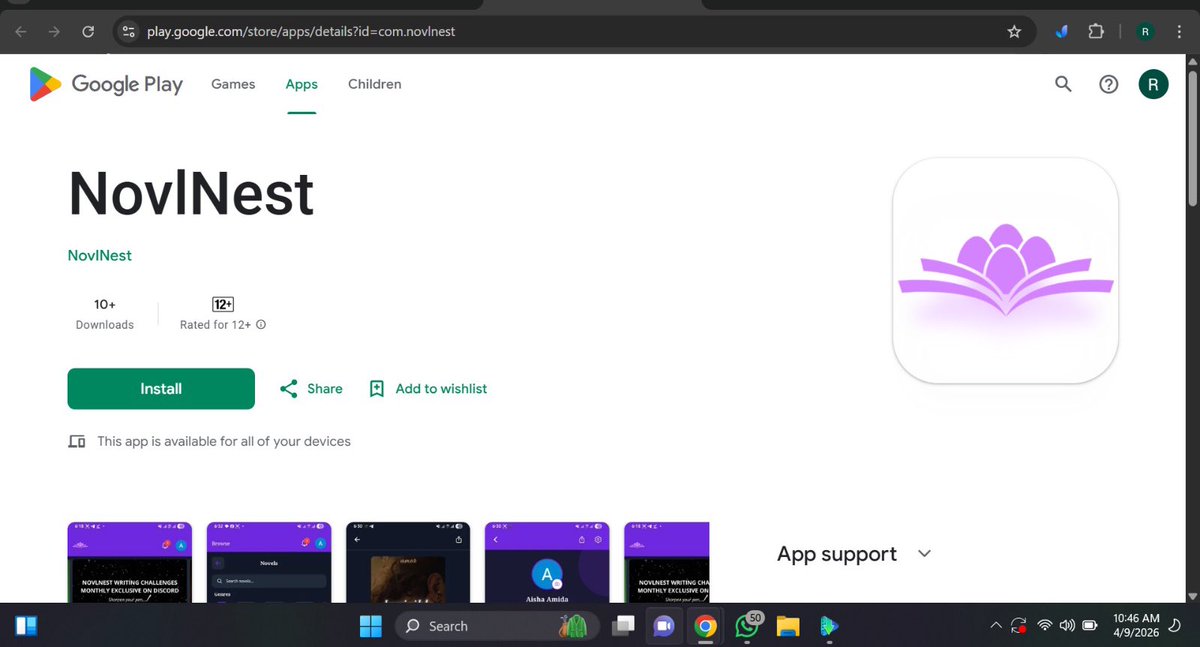Open the Chrome profile R avatar

tap(1145, 31)
